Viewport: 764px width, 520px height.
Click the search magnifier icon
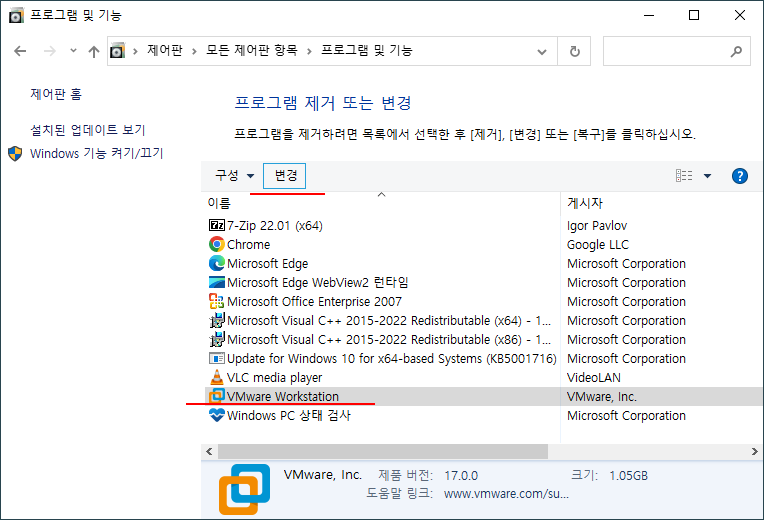(x=736, y=51)
